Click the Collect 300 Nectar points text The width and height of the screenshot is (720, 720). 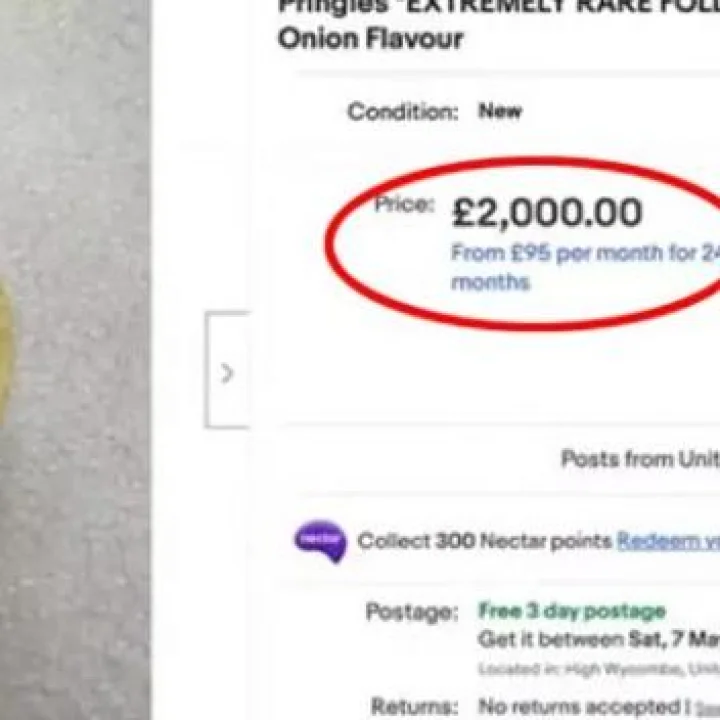[484, 541]
